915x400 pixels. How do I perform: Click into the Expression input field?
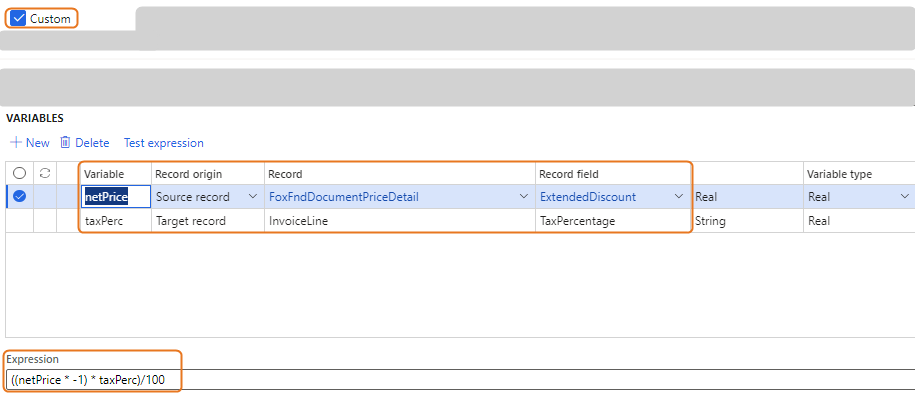click(450, 380)
